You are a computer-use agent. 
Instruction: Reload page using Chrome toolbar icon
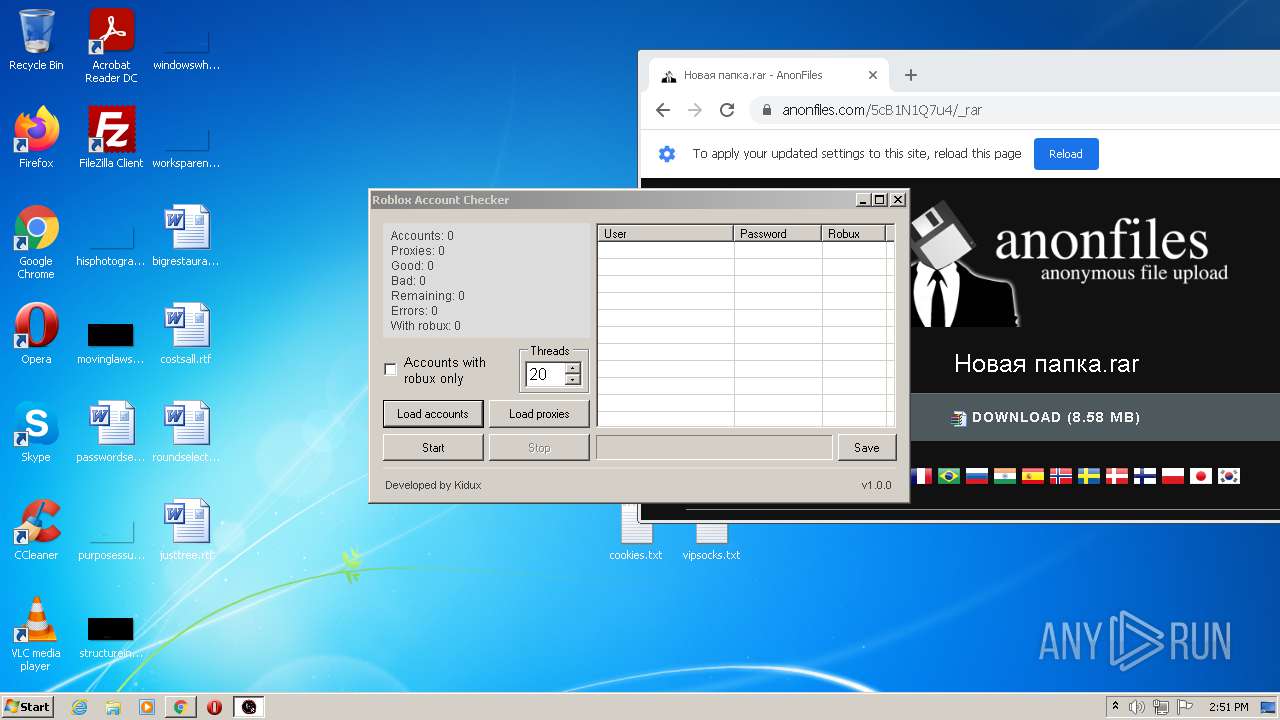[x=727, y=110]
